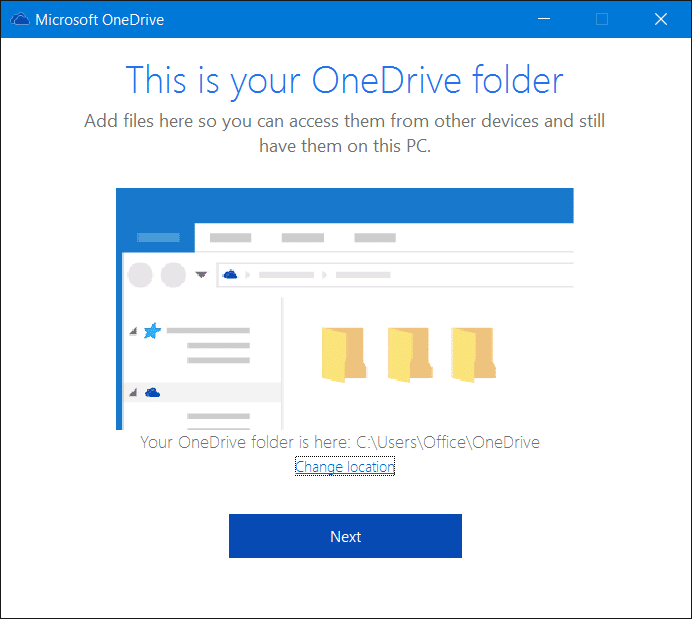Click the 'Add files here' description text

pos(344,133)
